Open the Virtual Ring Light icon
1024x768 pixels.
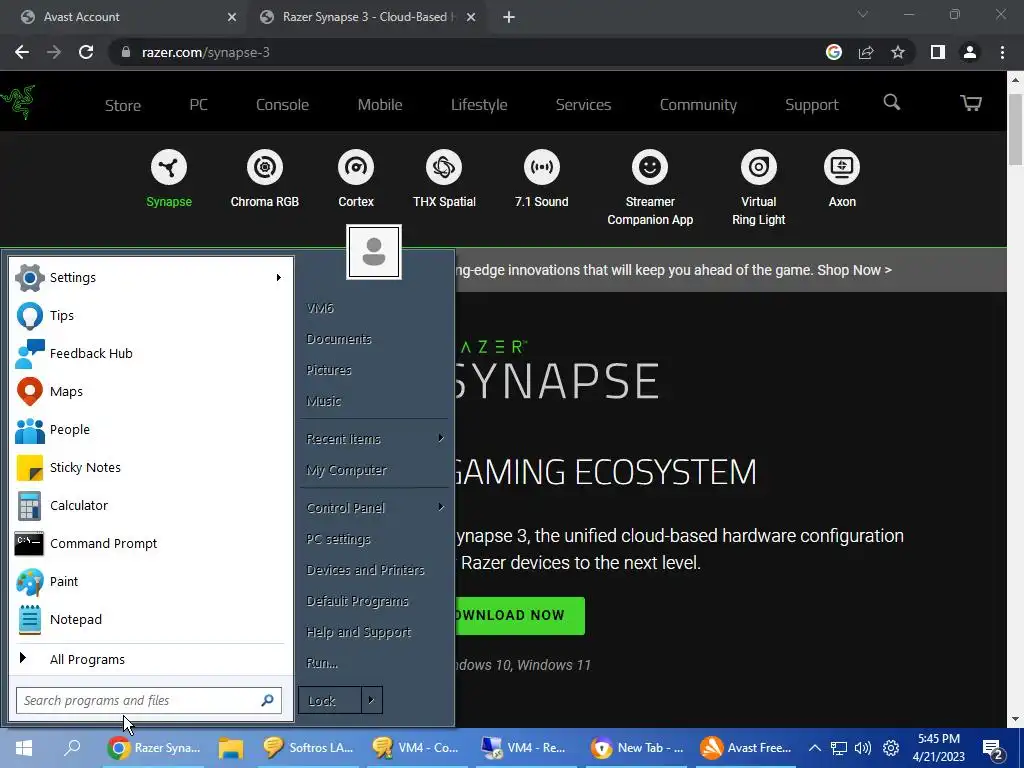758,167
